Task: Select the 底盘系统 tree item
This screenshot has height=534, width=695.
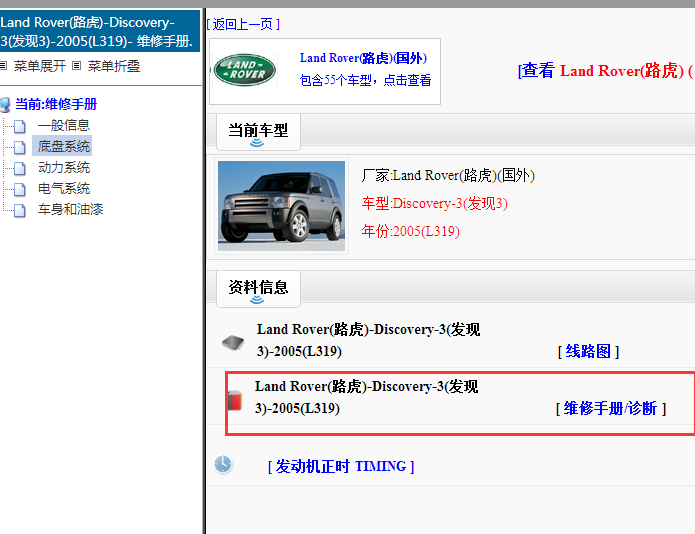Action: tap(64, 146)
